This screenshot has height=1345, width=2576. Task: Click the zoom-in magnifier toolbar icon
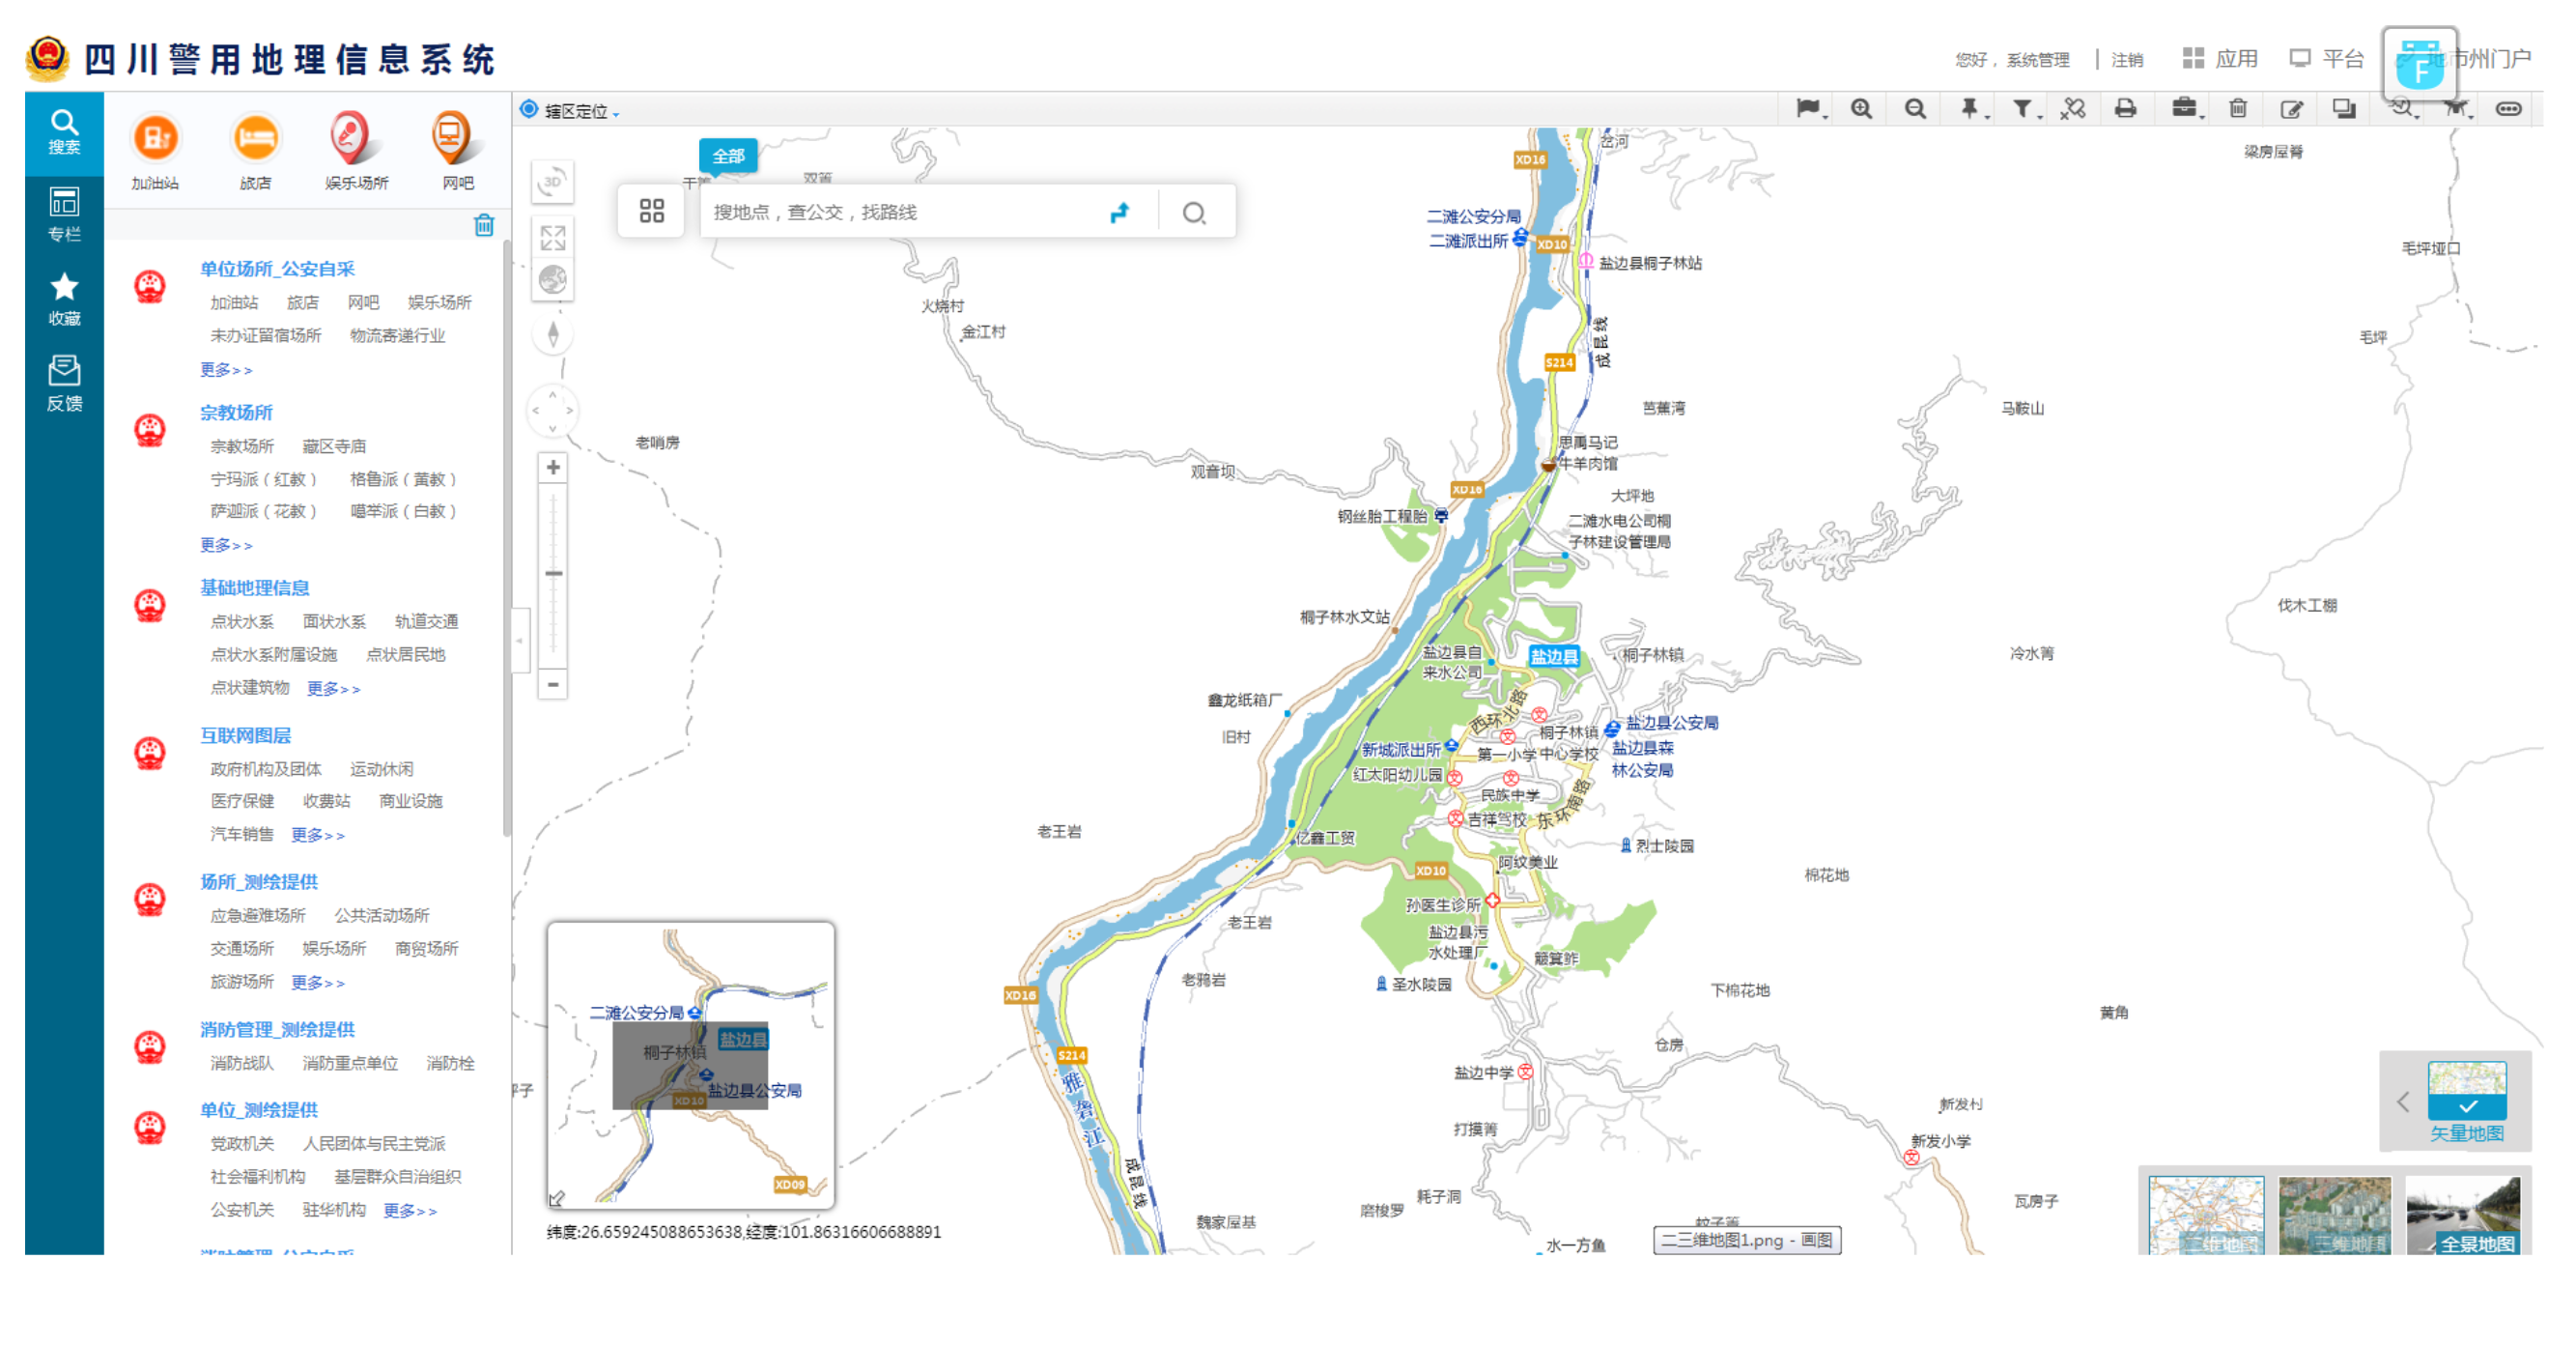[1861, 109]
